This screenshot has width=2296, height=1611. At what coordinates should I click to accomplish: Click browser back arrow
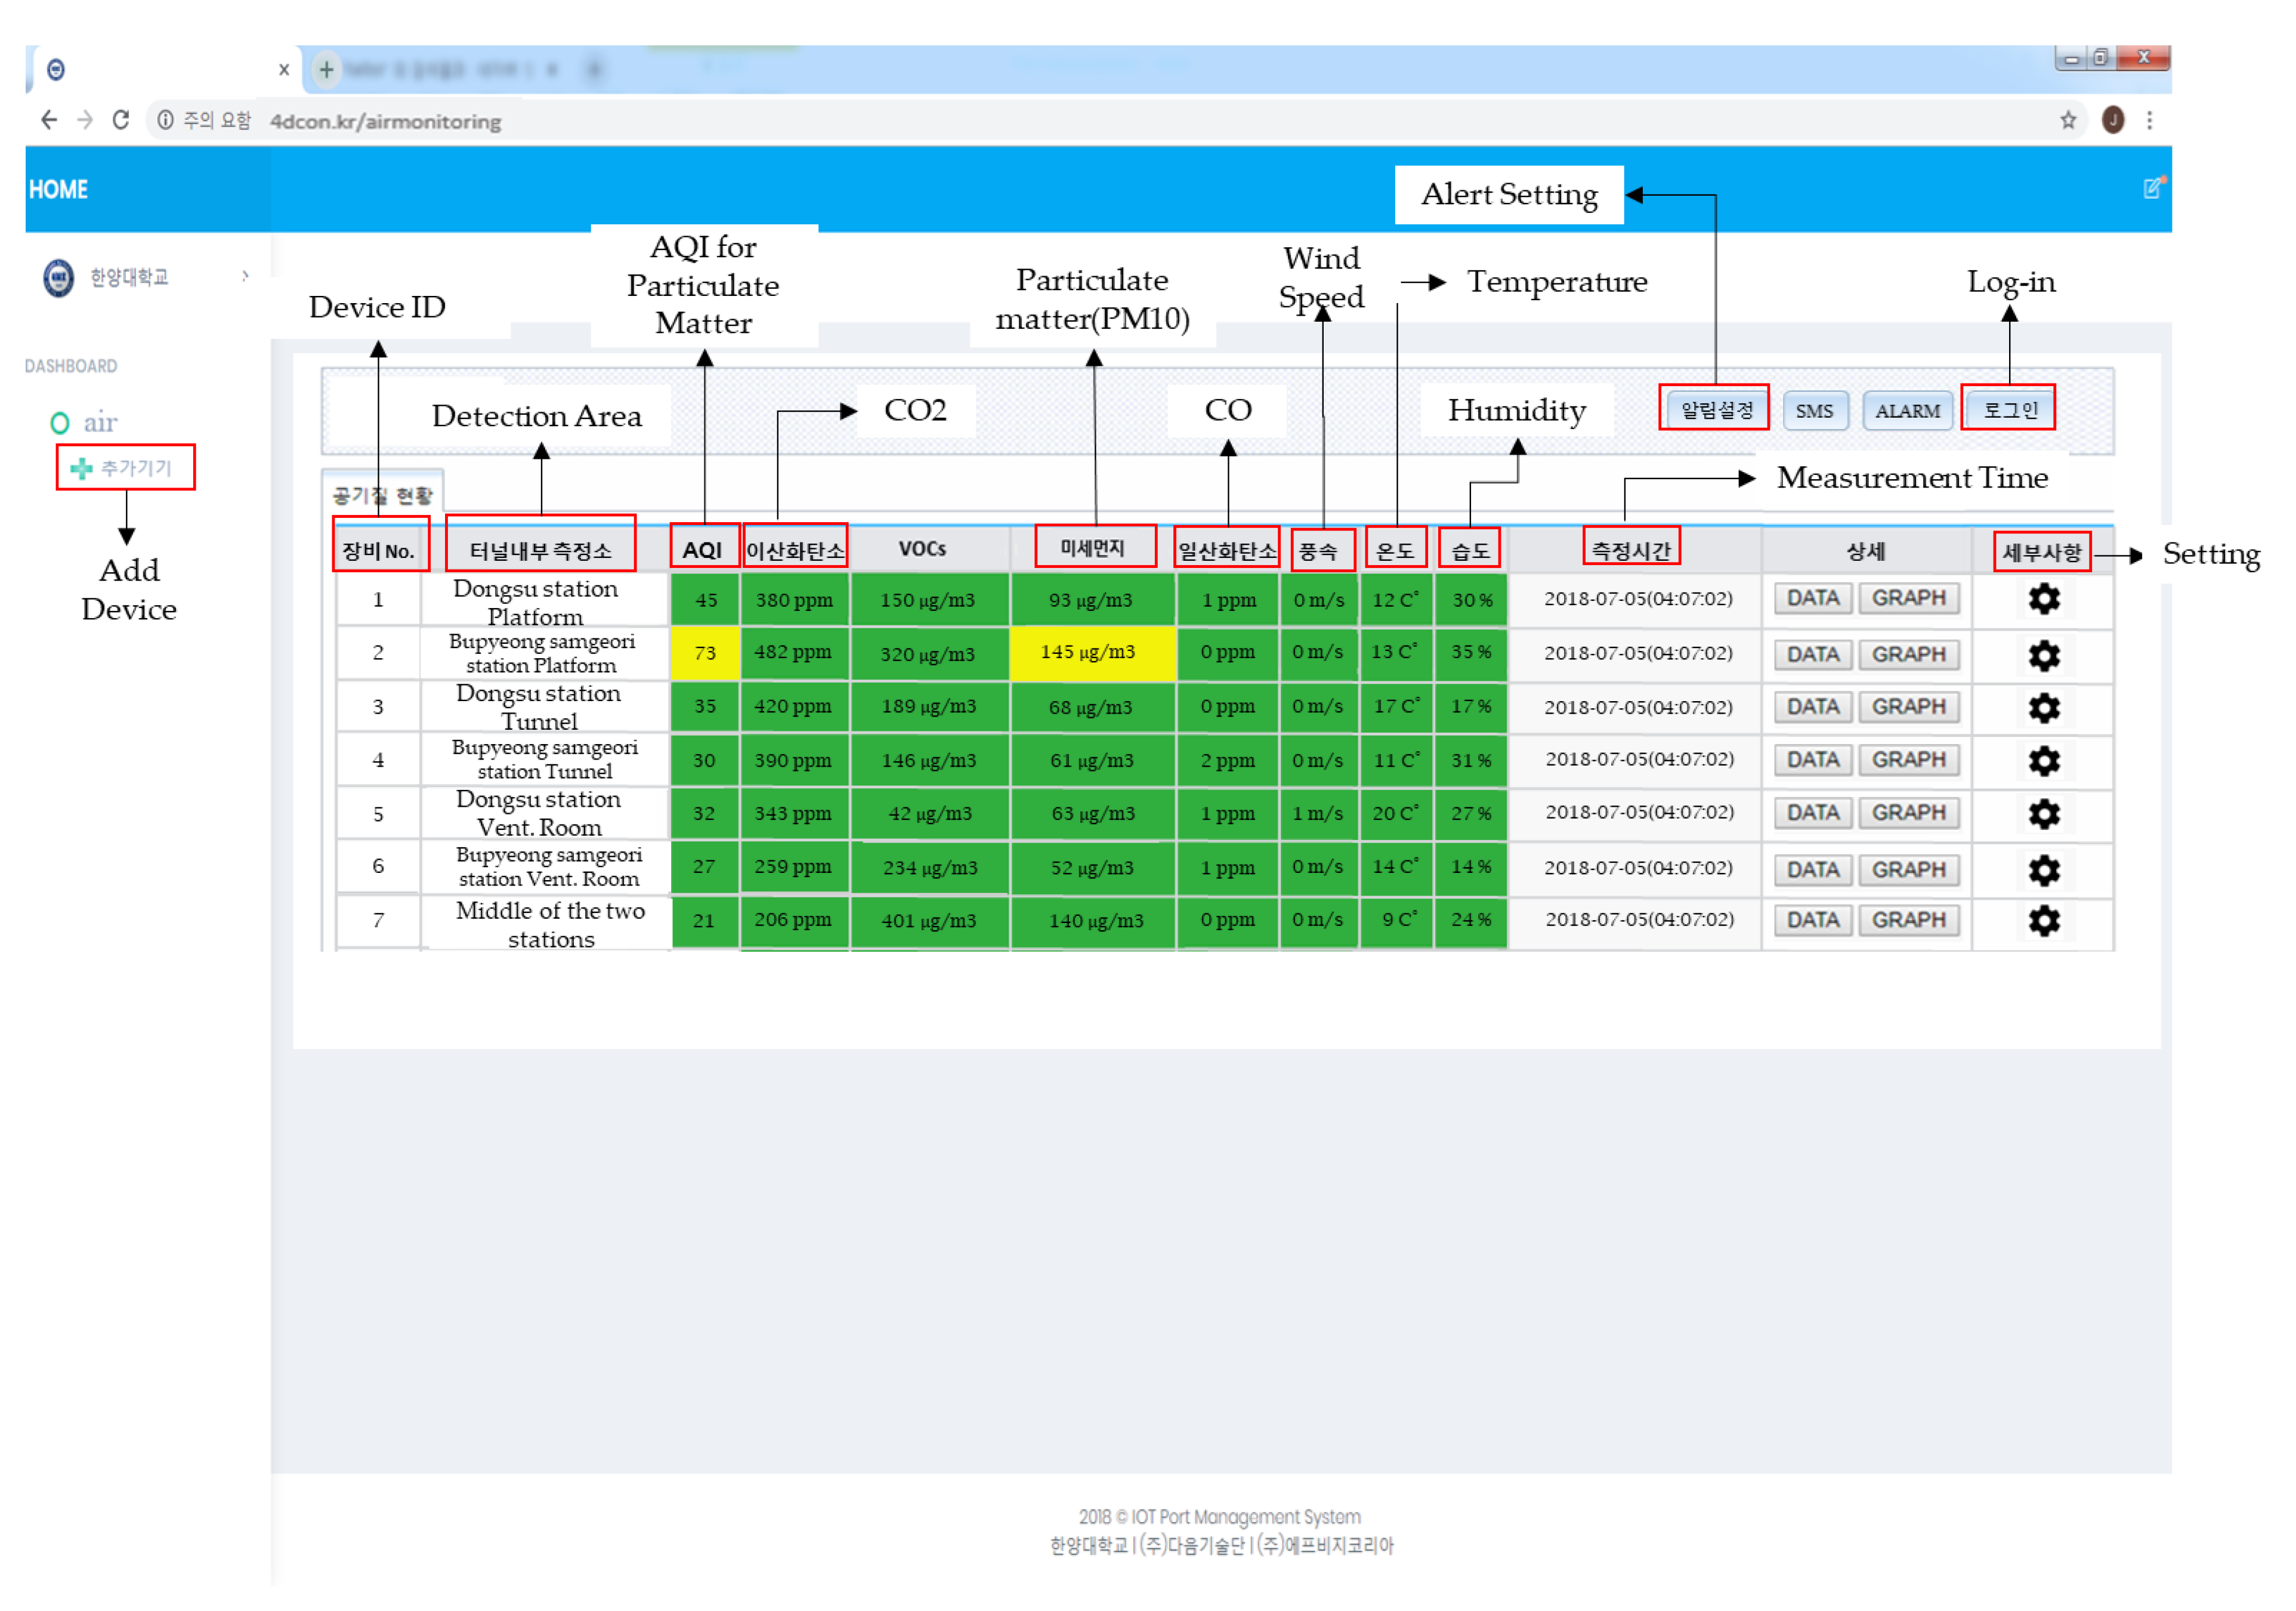(x=49, y=120)
